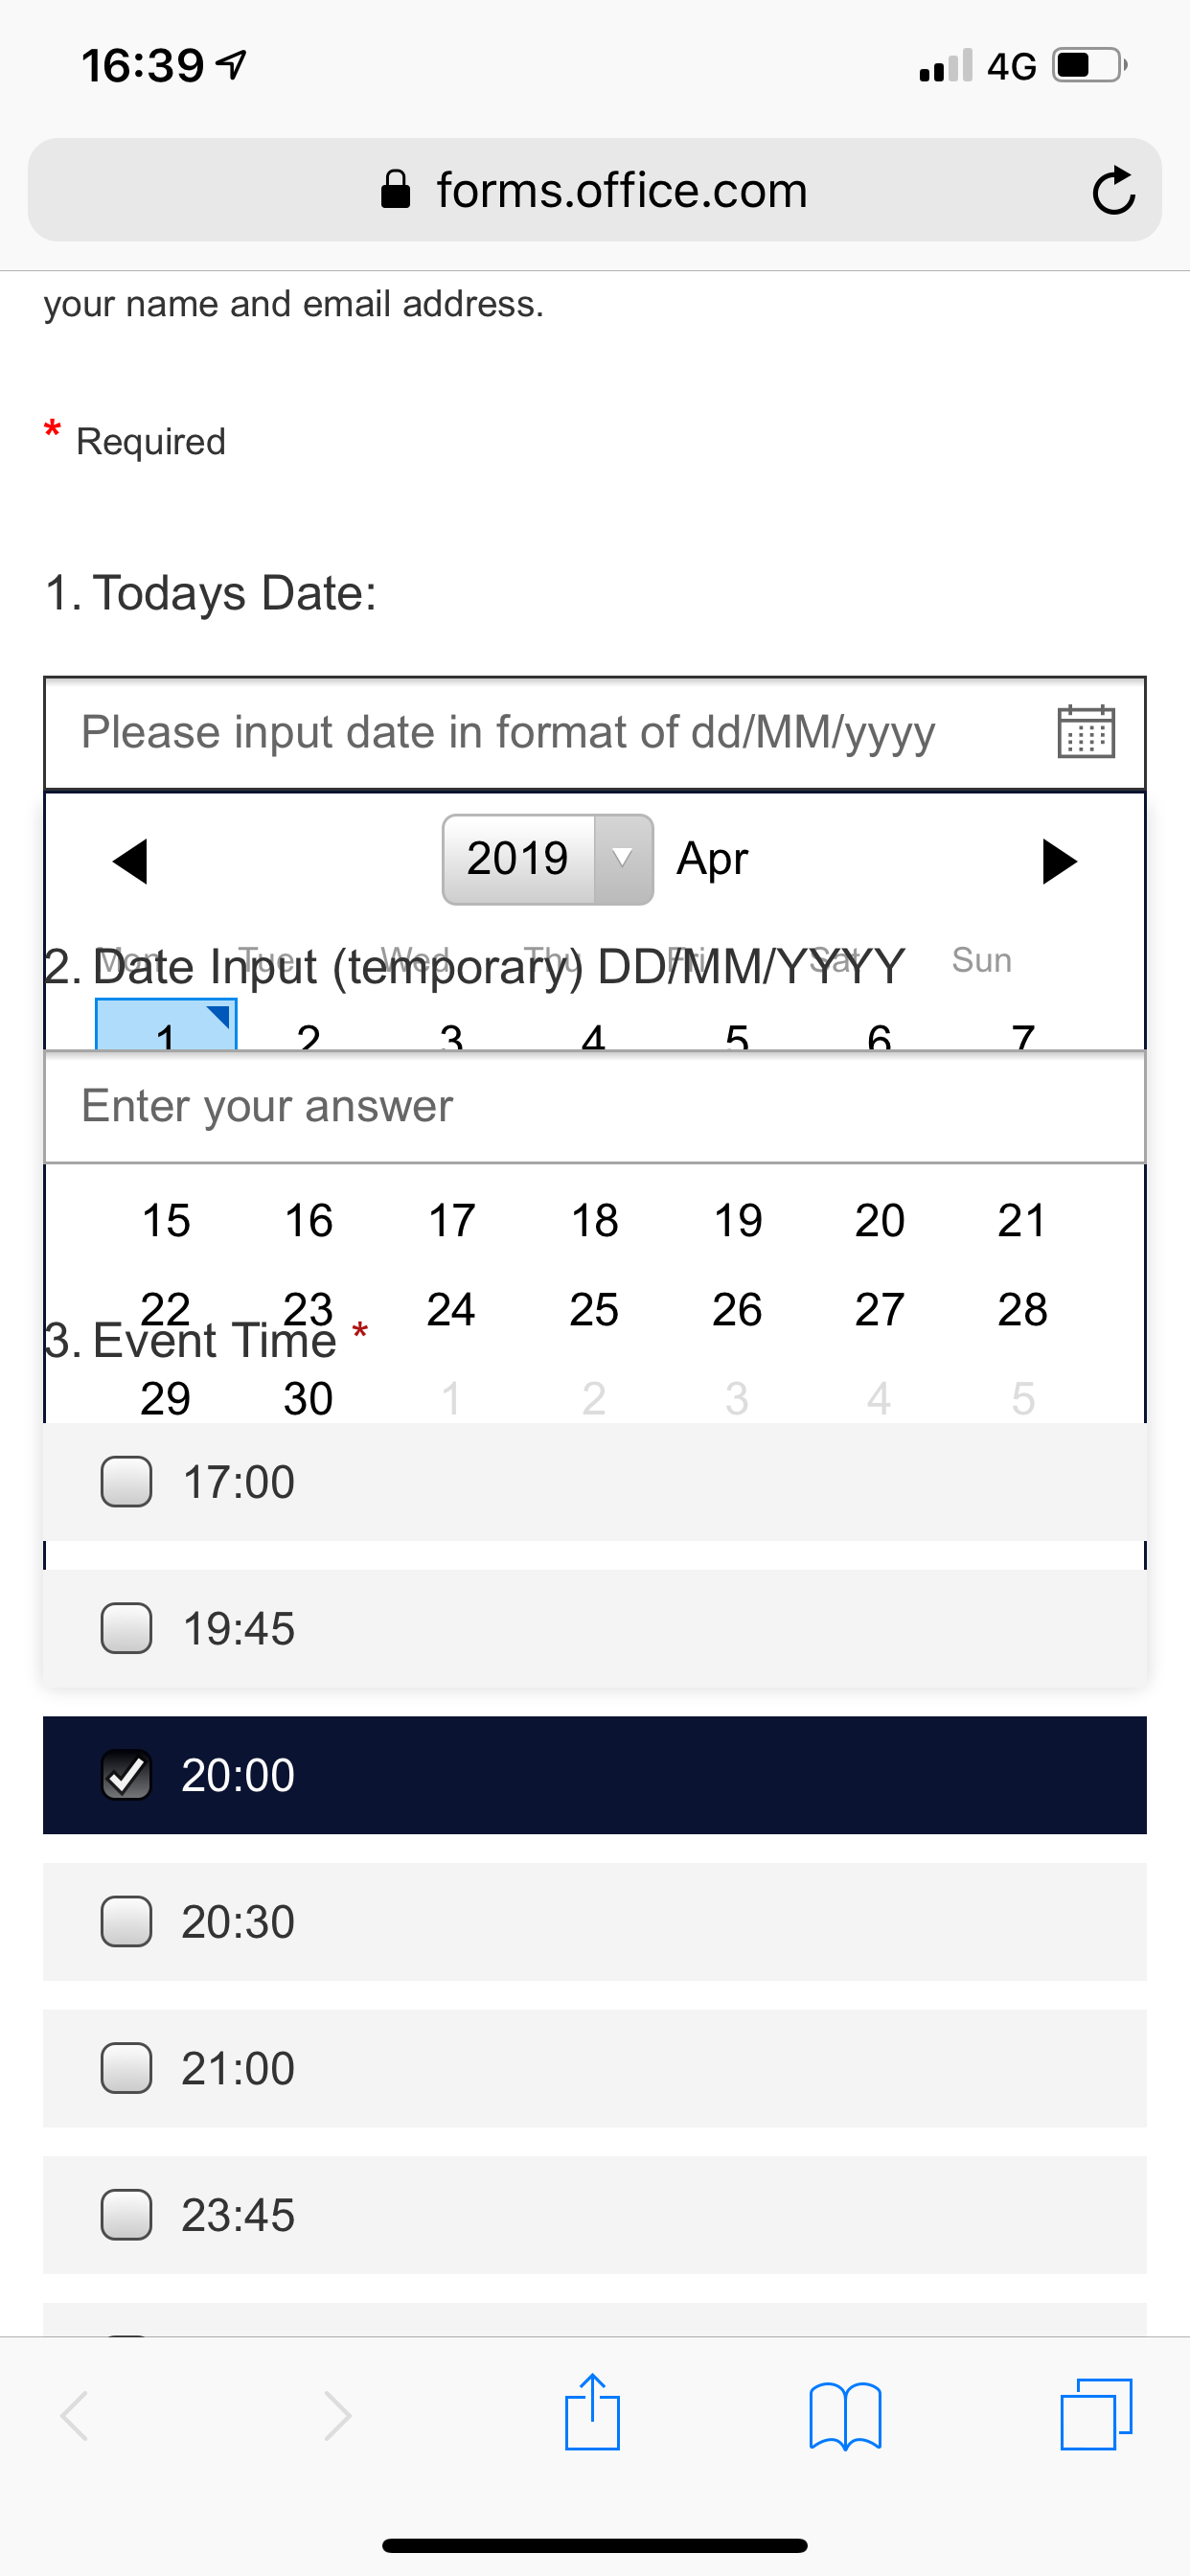Uncheck the selected 20:00 option

(126, 1774)
